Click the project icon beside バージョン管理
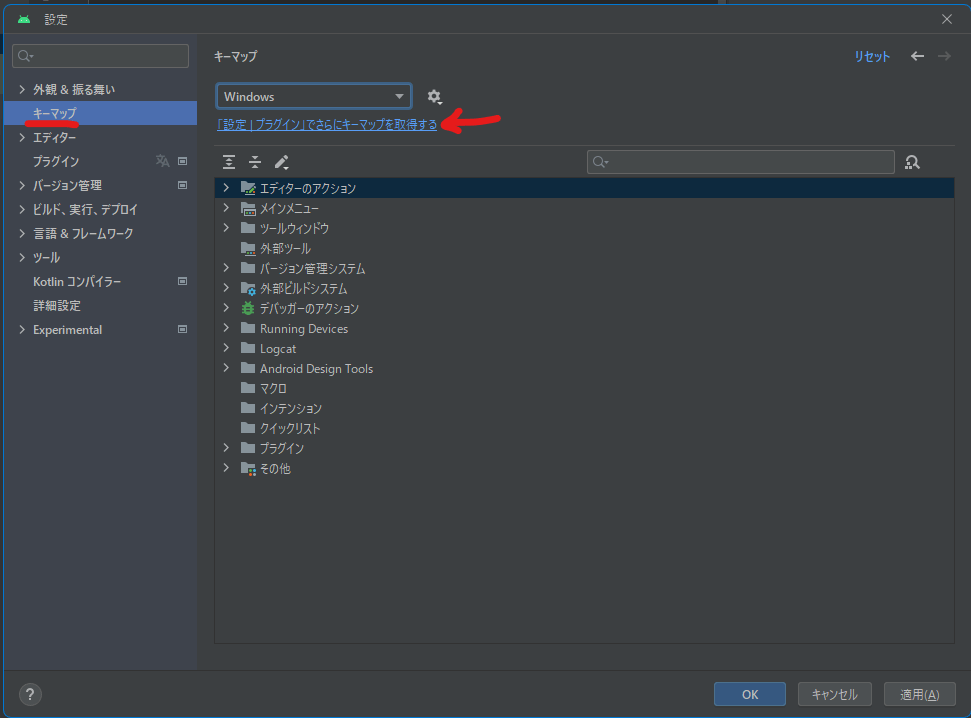The height and width of the screenshot is (718, 971). point(183,185)
